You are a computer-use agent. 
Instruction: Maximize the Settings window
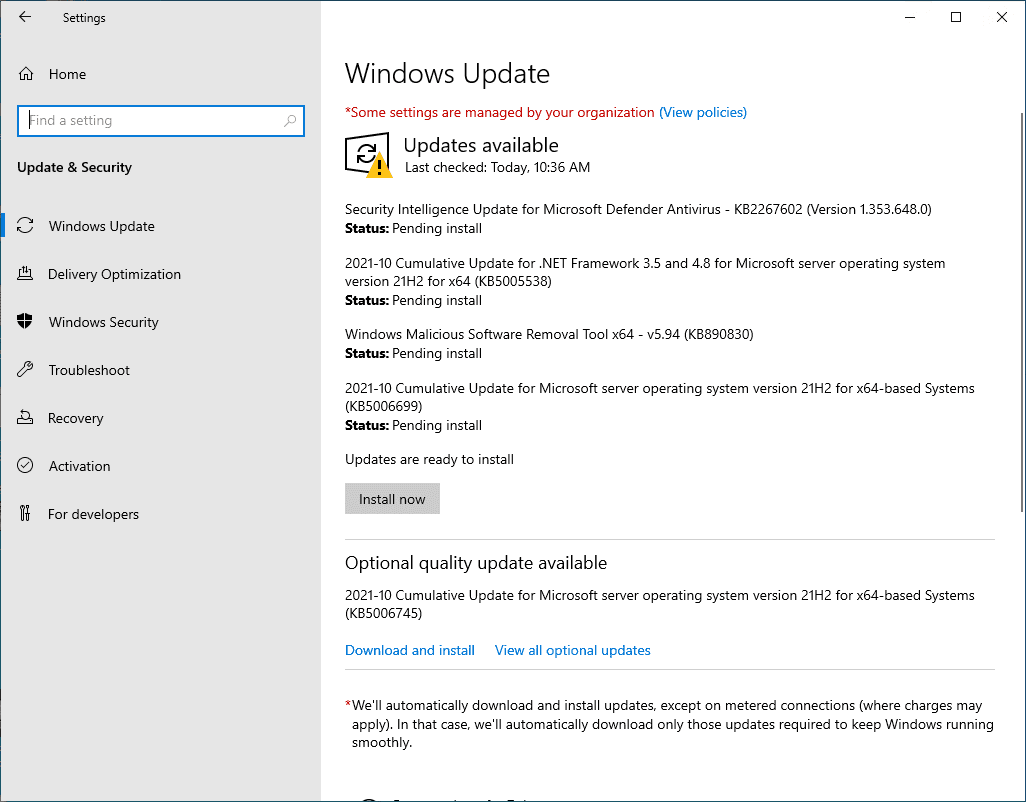(956, 17)
